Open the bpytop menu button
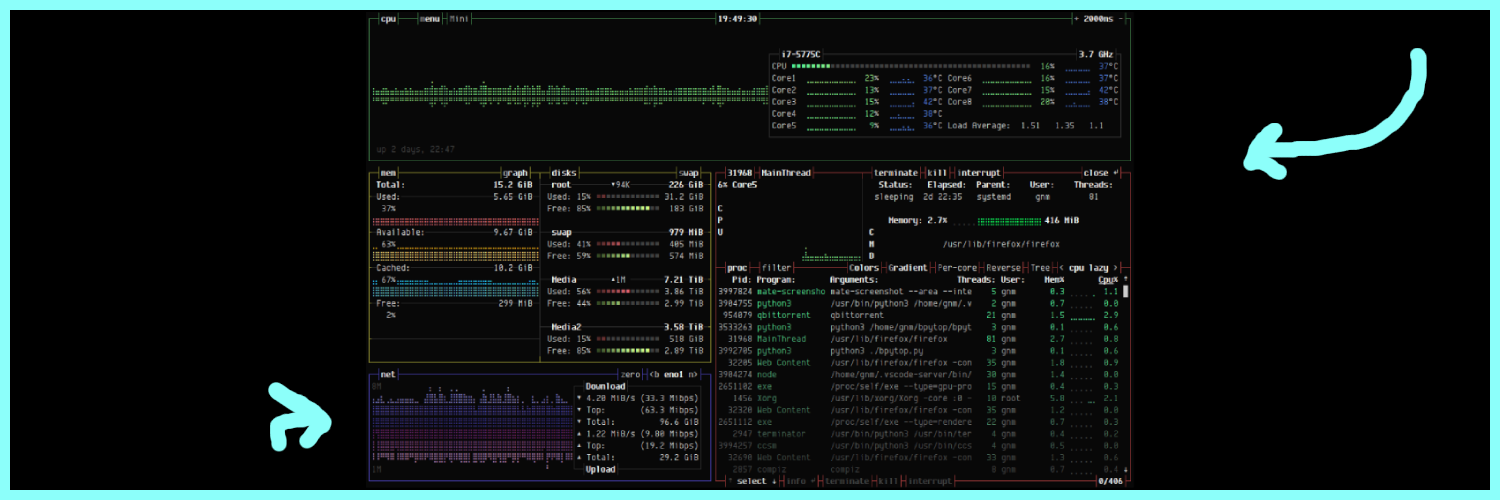The image size is (1500, 500). [x=430, y=18]
